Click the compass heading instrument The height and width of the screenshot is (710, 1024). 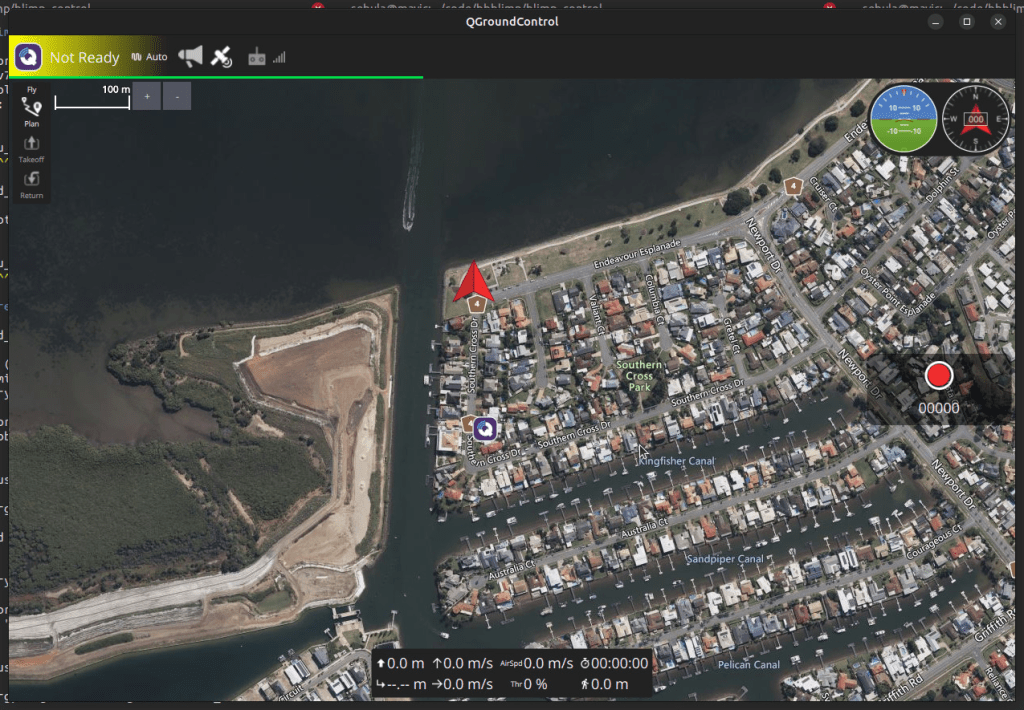coord(976,119)
